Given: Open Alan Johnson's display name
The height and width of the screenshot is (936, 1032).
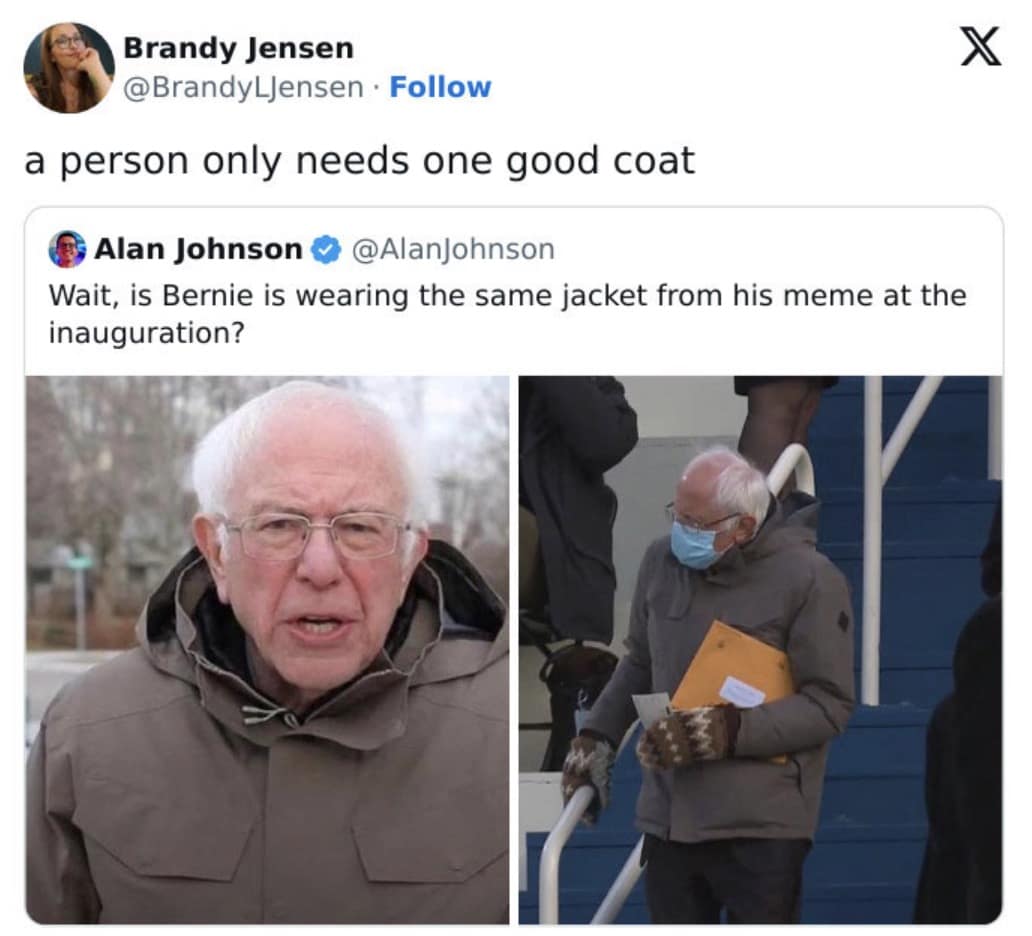Looking at the screenshot, I should pos(198,249).
